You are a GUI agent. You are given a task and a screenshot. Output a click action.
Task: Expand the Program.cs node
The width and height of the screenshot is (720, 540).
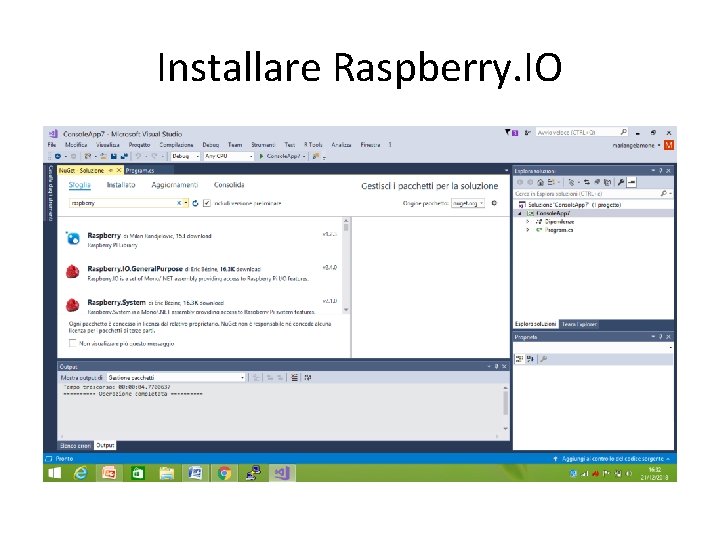pyautogui.click(x=528, y=230)
